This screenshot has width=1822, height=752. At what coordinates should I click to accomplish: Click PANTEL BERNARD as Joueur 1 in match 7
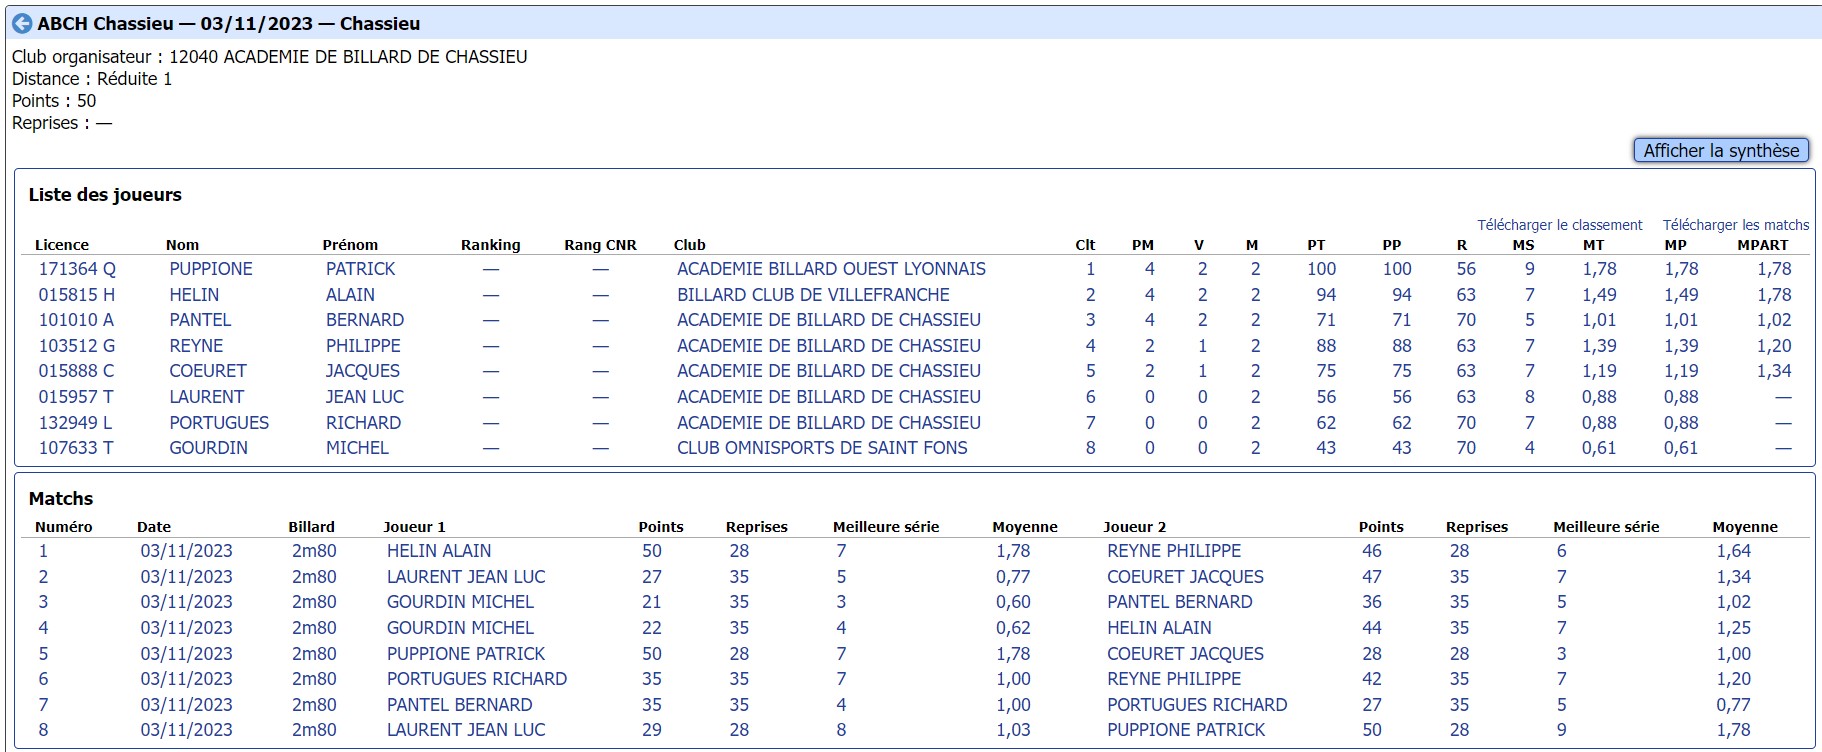459,705
